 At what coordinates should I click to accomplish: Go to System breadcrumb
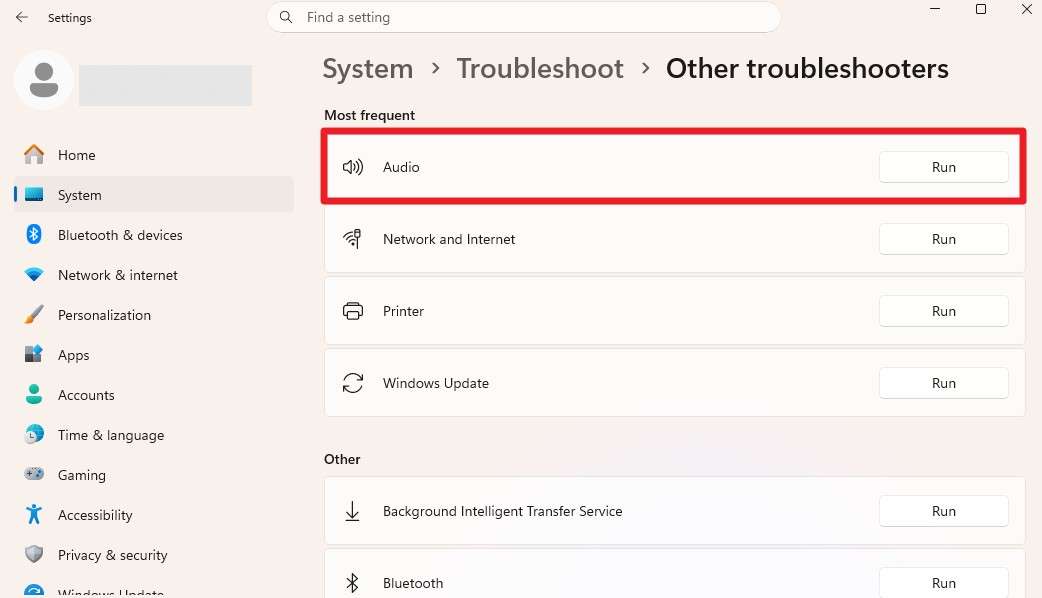[367, 68]
